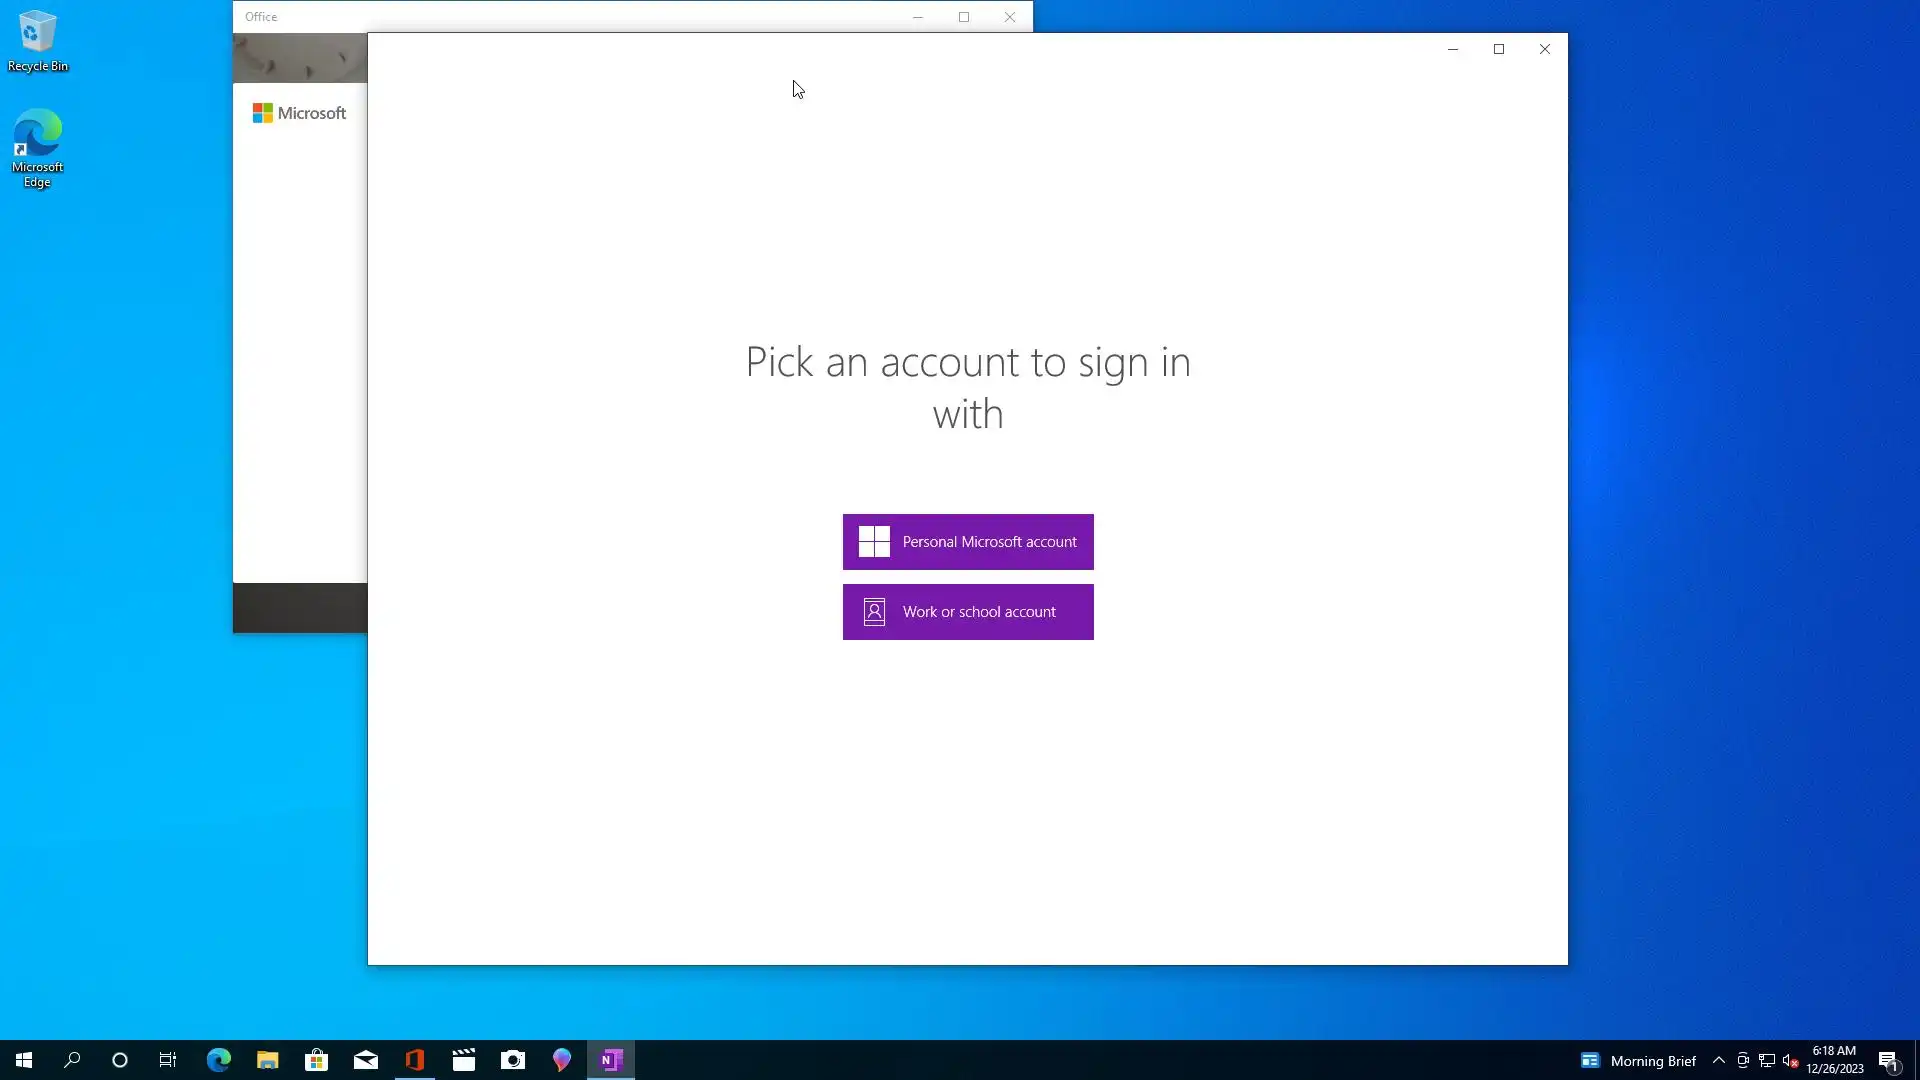Open Movies & TV clapperboard icon
The height and width of the screenshot is (1080, 1920).
(x=464, y=1060)
